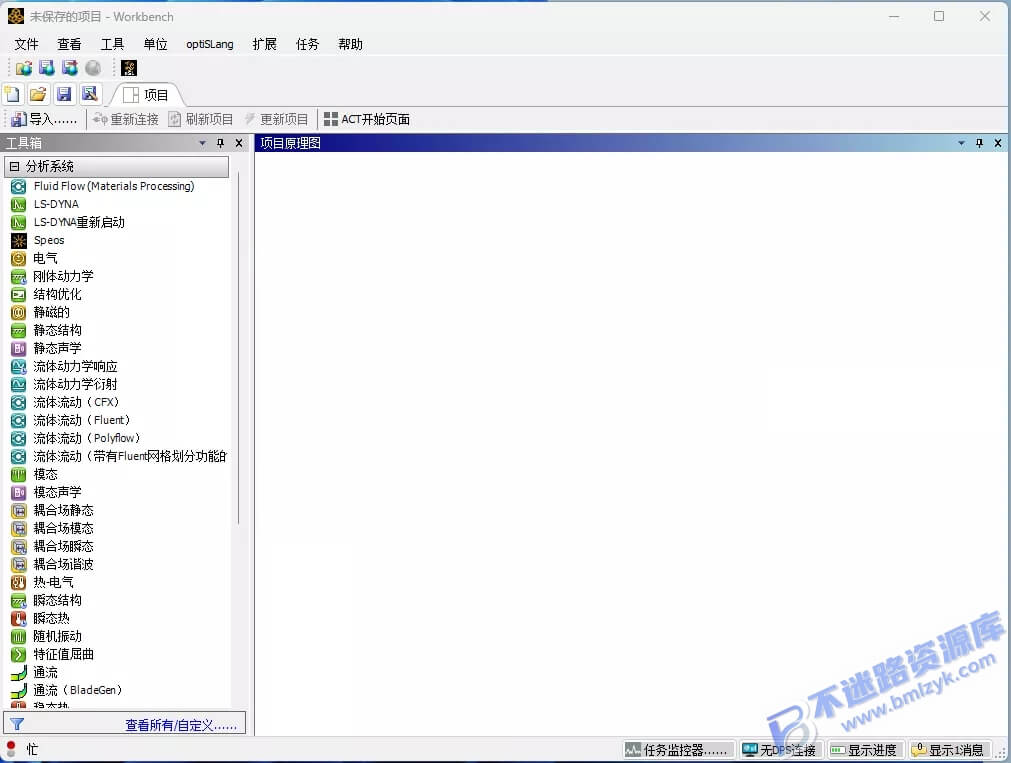The image size is (1011, 763).
Task: Select the 静态声学 system icon
Action: [x=19, y=348]
